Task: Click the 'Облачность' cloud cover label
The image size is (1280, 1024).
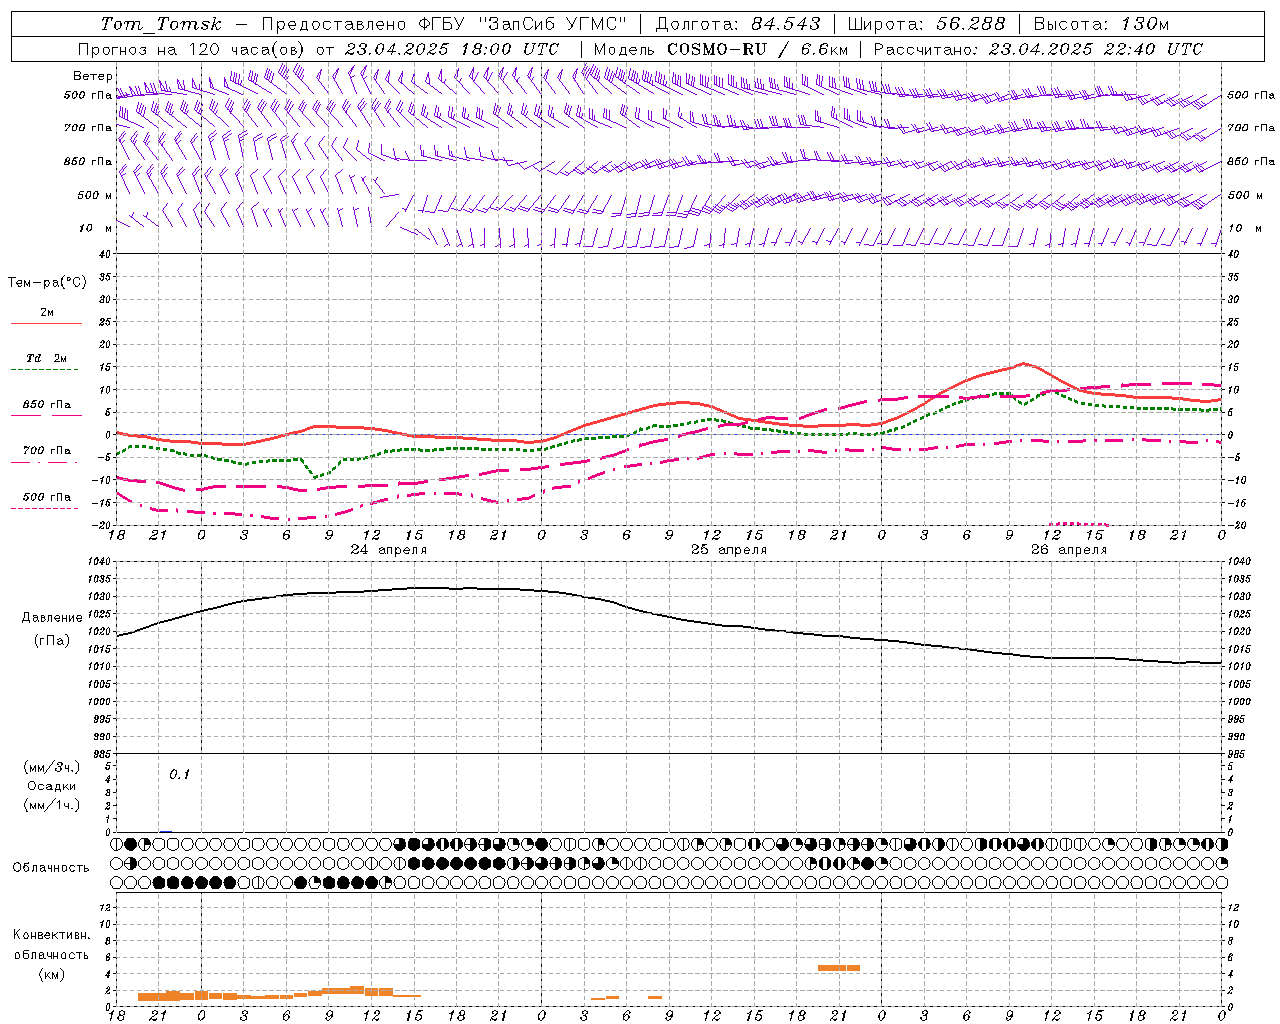Action: [51, 867]
